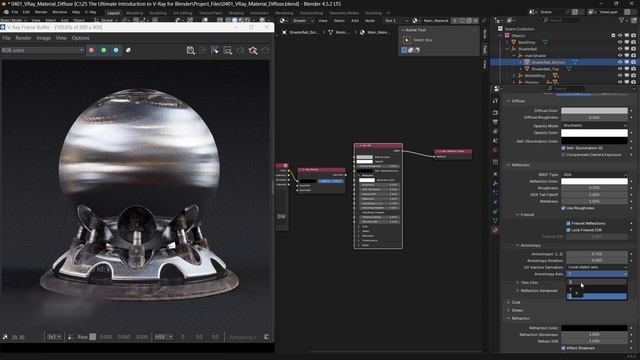Open the Shader editor type button
The image size is (640, 360).
click(x=284, y=20)
